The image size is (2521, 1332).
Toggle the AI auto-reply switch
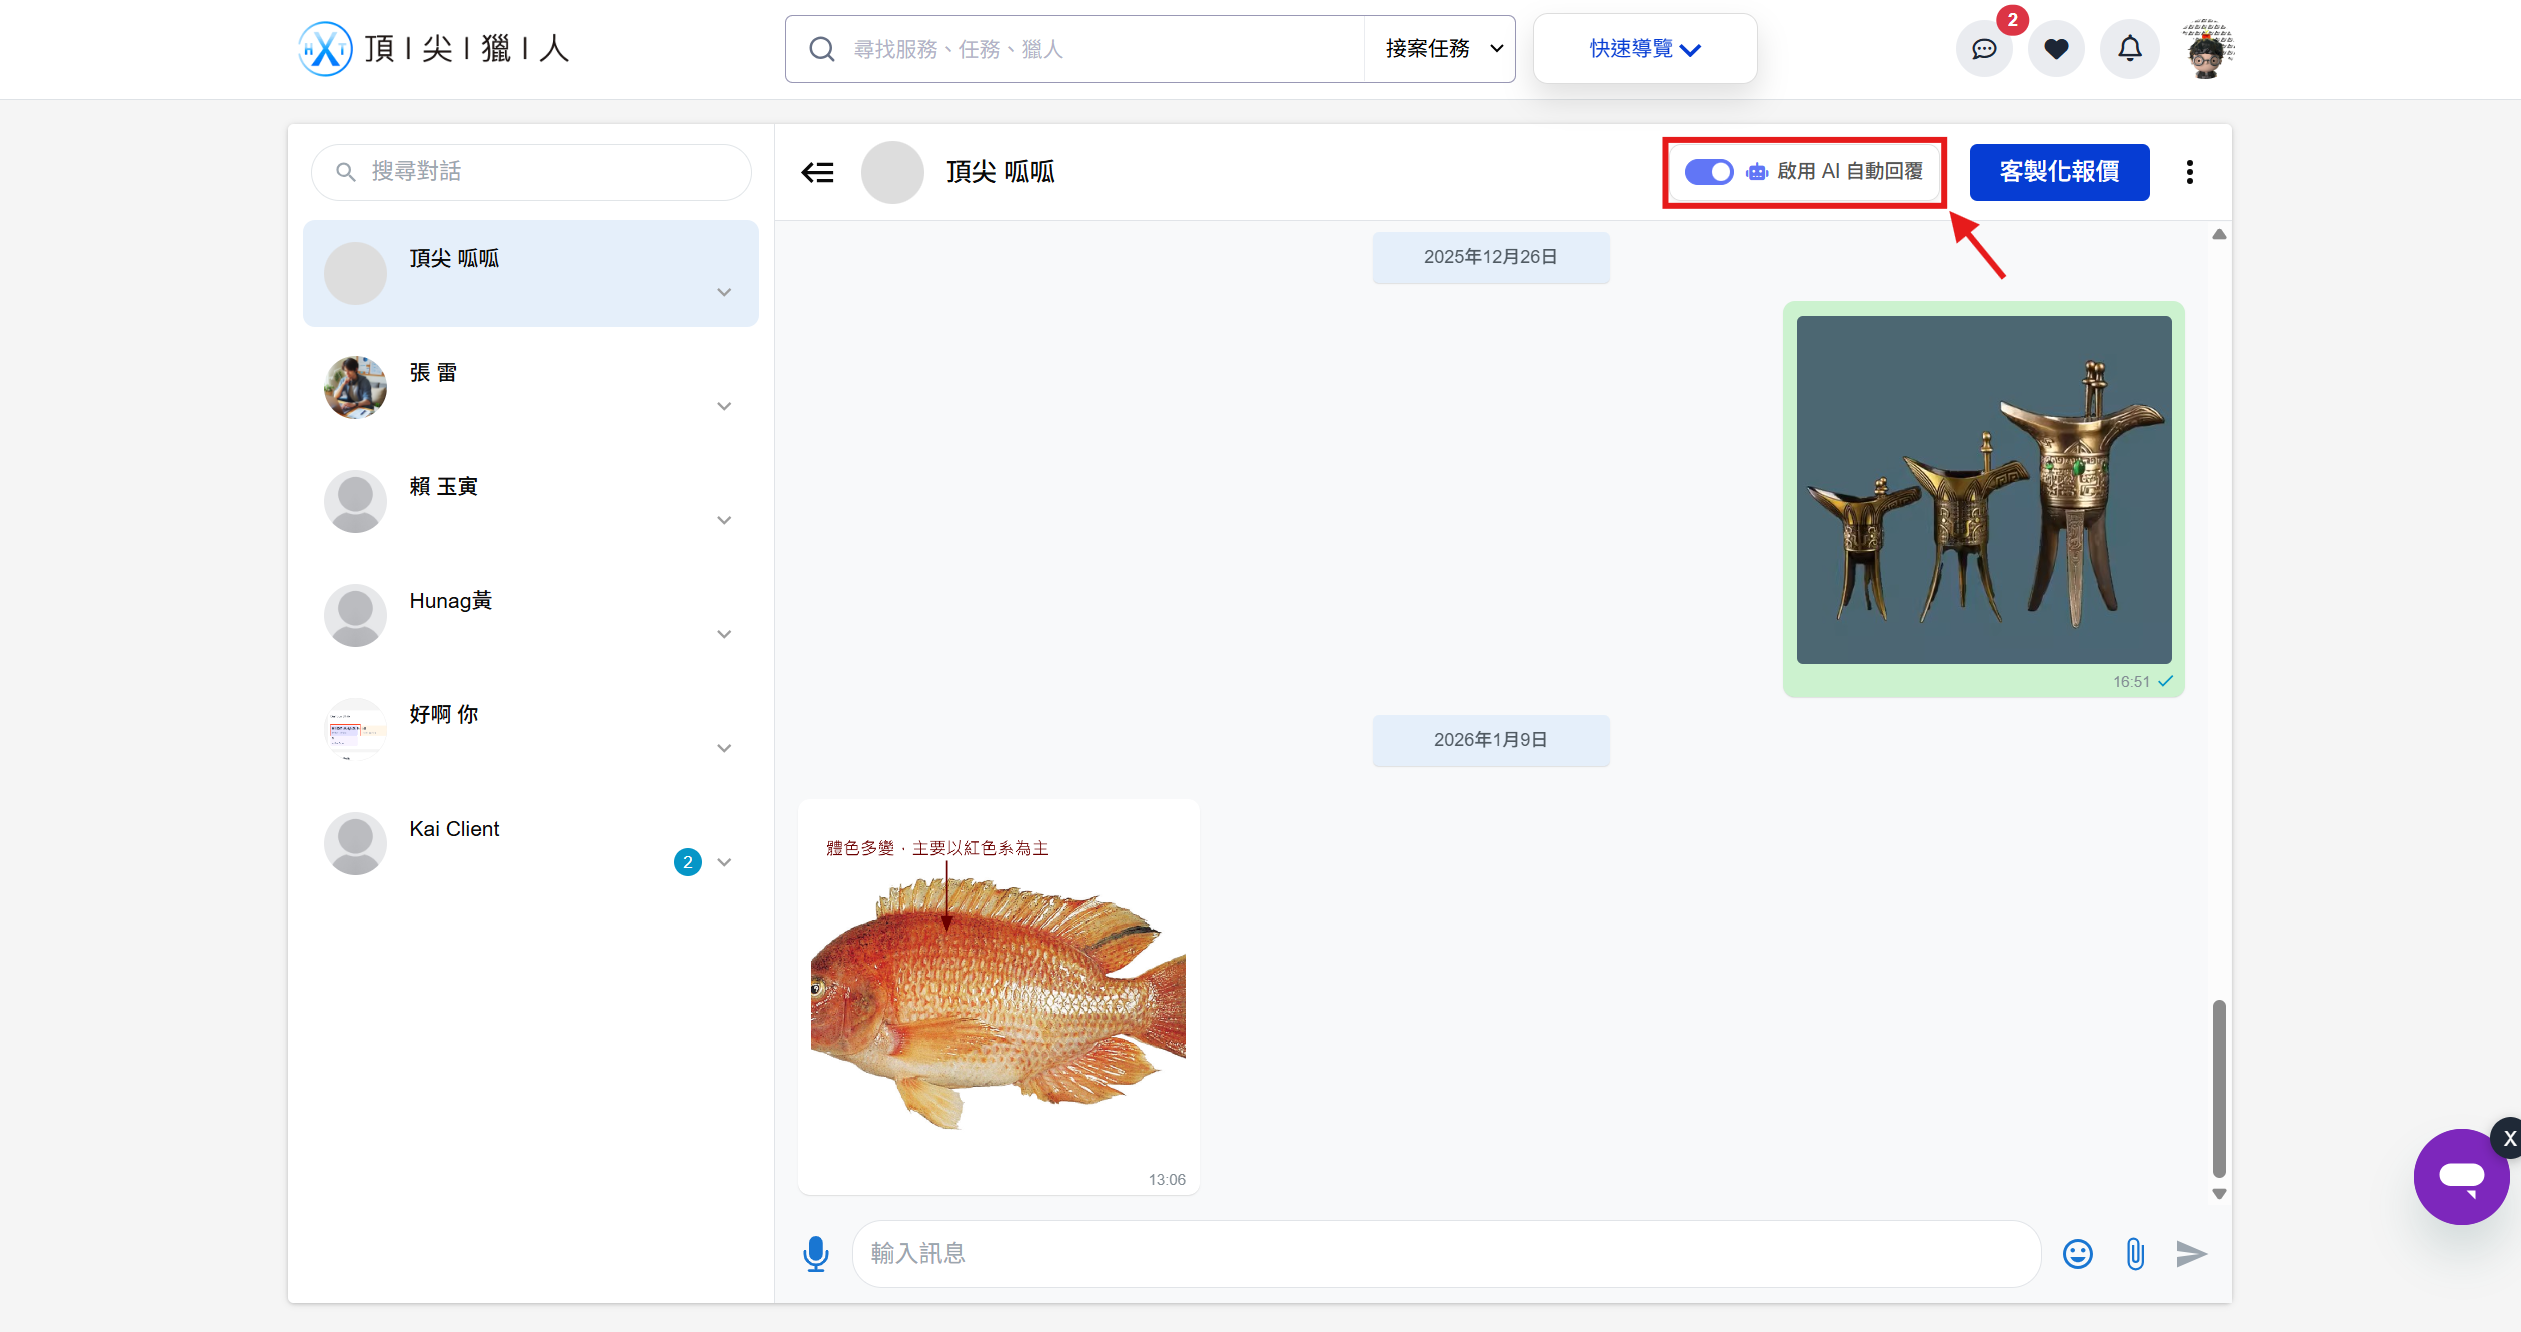coord(1708,172)
